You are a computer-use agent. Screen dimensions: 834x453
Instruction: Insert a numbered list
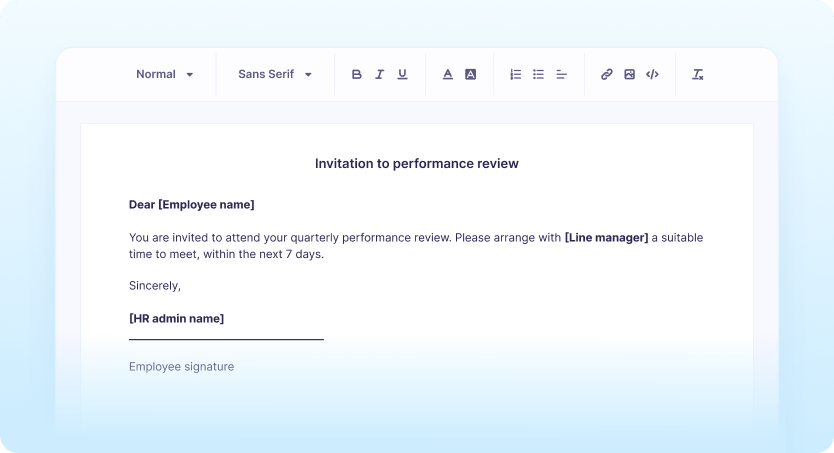[516, 74]
